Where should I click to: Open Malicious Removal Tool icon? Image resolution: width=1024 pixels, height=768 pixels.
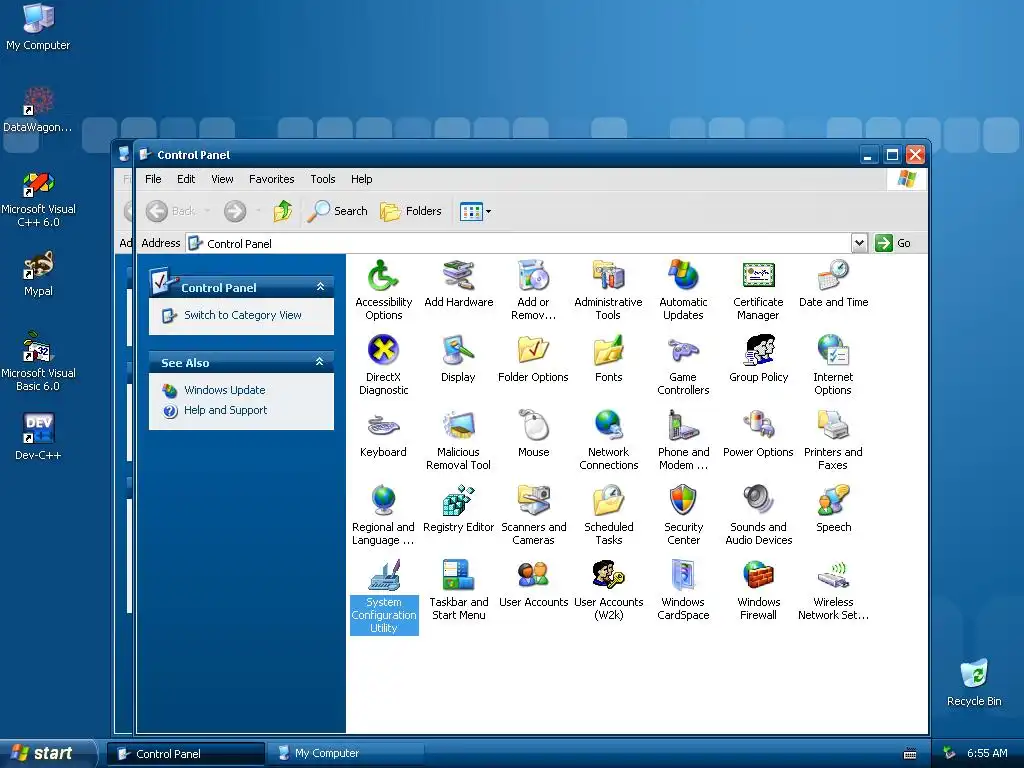coord(458,440)
